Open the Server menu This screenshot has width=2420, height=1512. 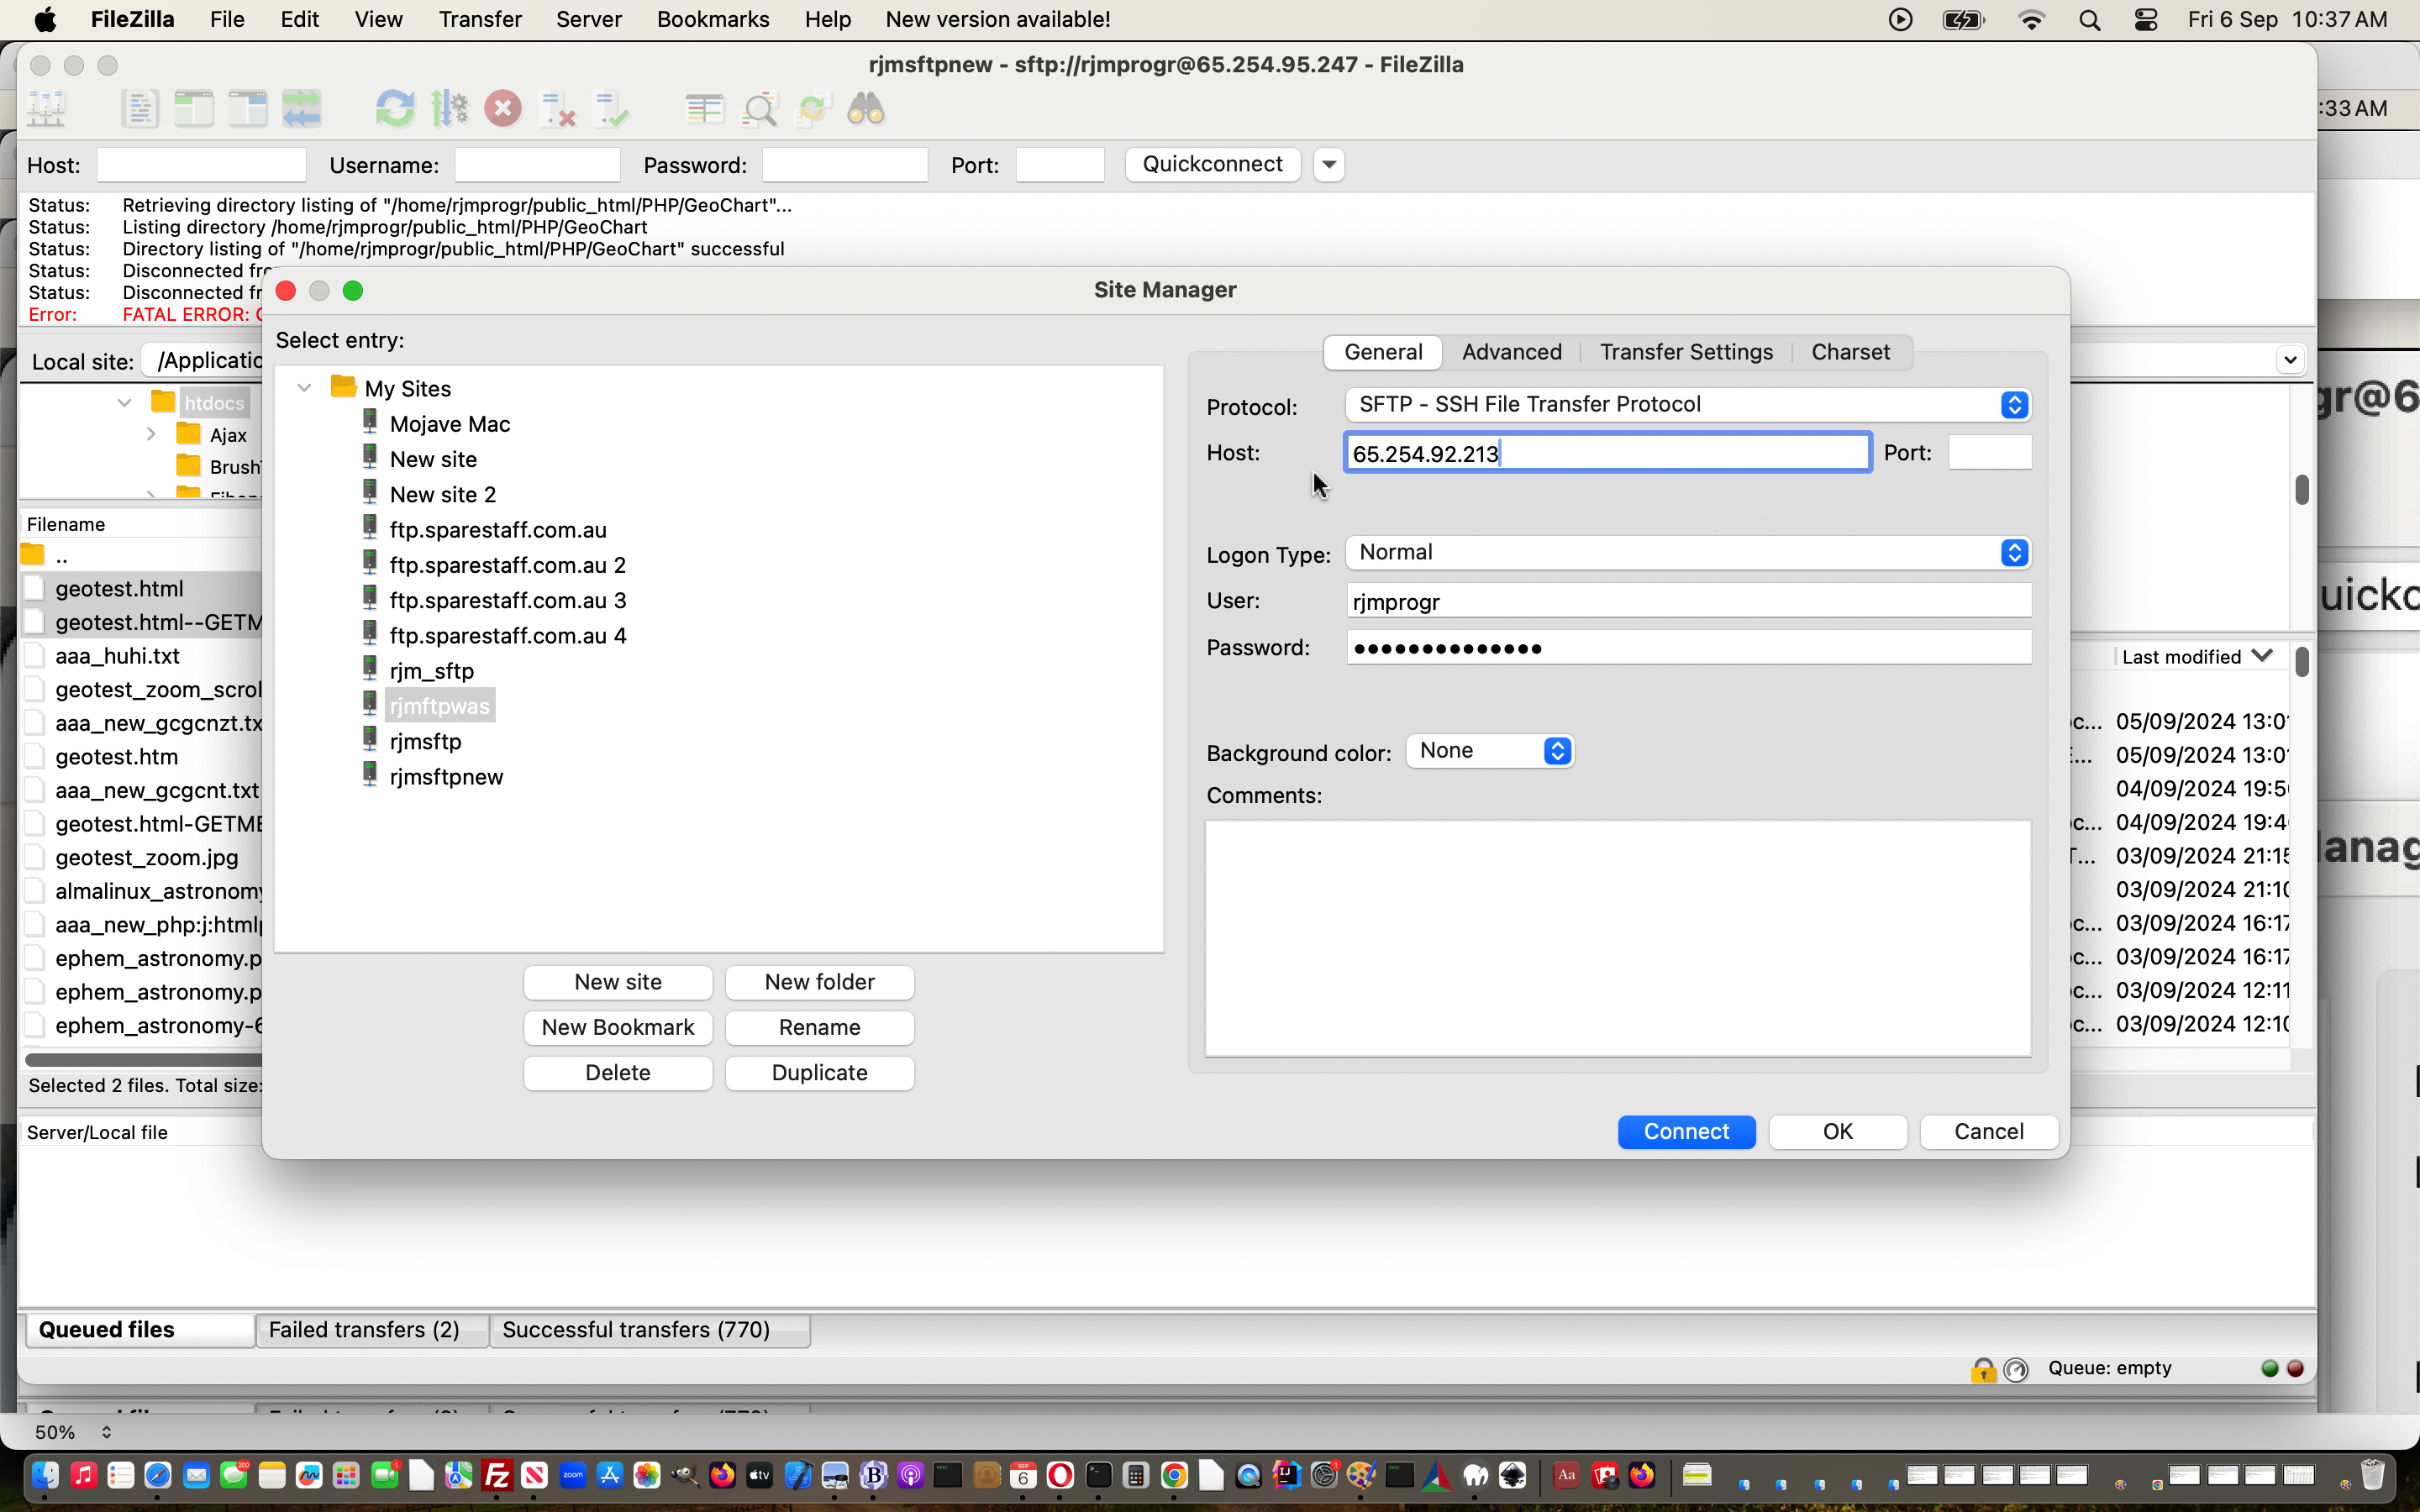click(x=589, y=19)
